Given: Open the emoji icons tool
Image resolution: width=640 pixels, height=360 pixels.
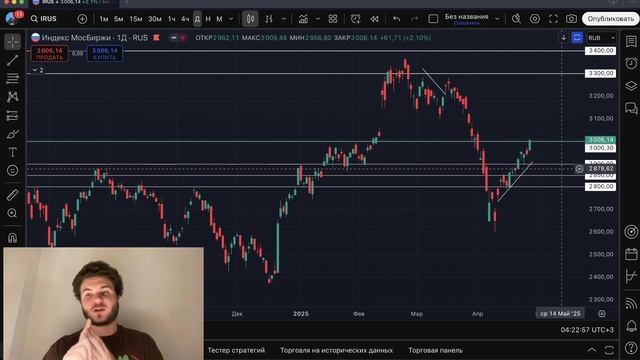Looking at the screenshot, I should coord(13,170).
